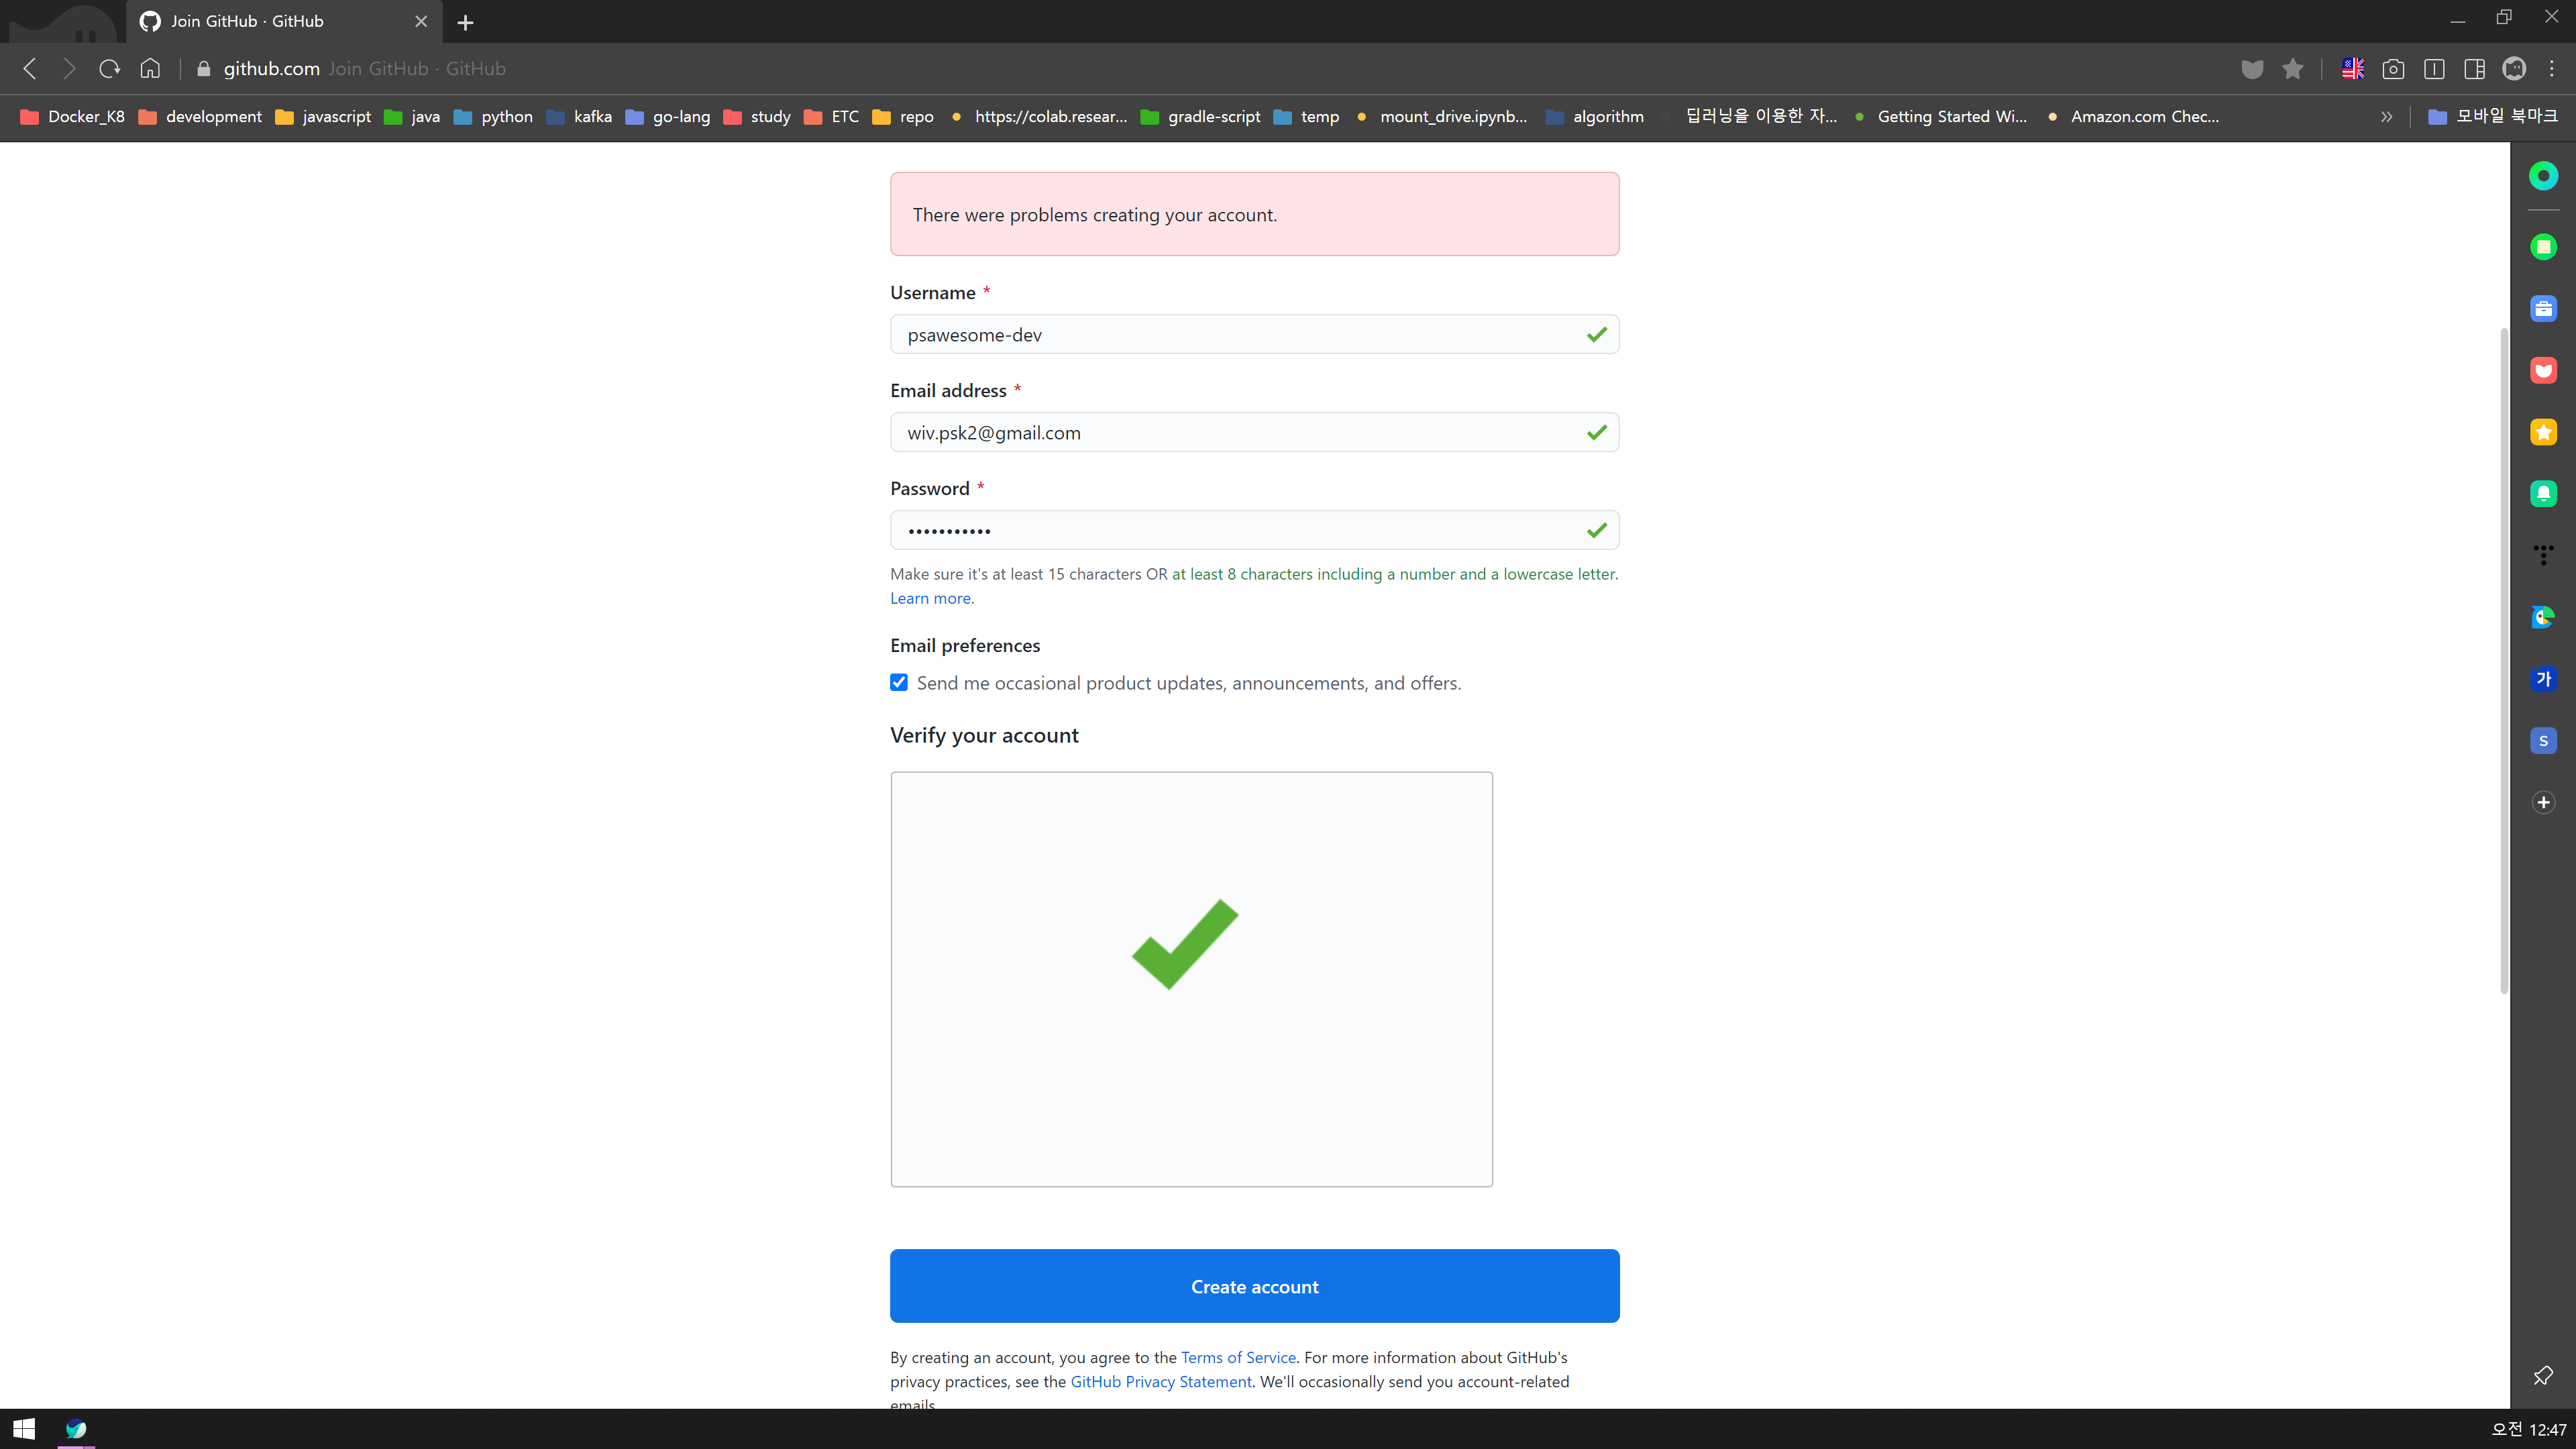Click the translation flag icon in toolbar
Screen dimensions: 2576x1449
(2352, 68)
